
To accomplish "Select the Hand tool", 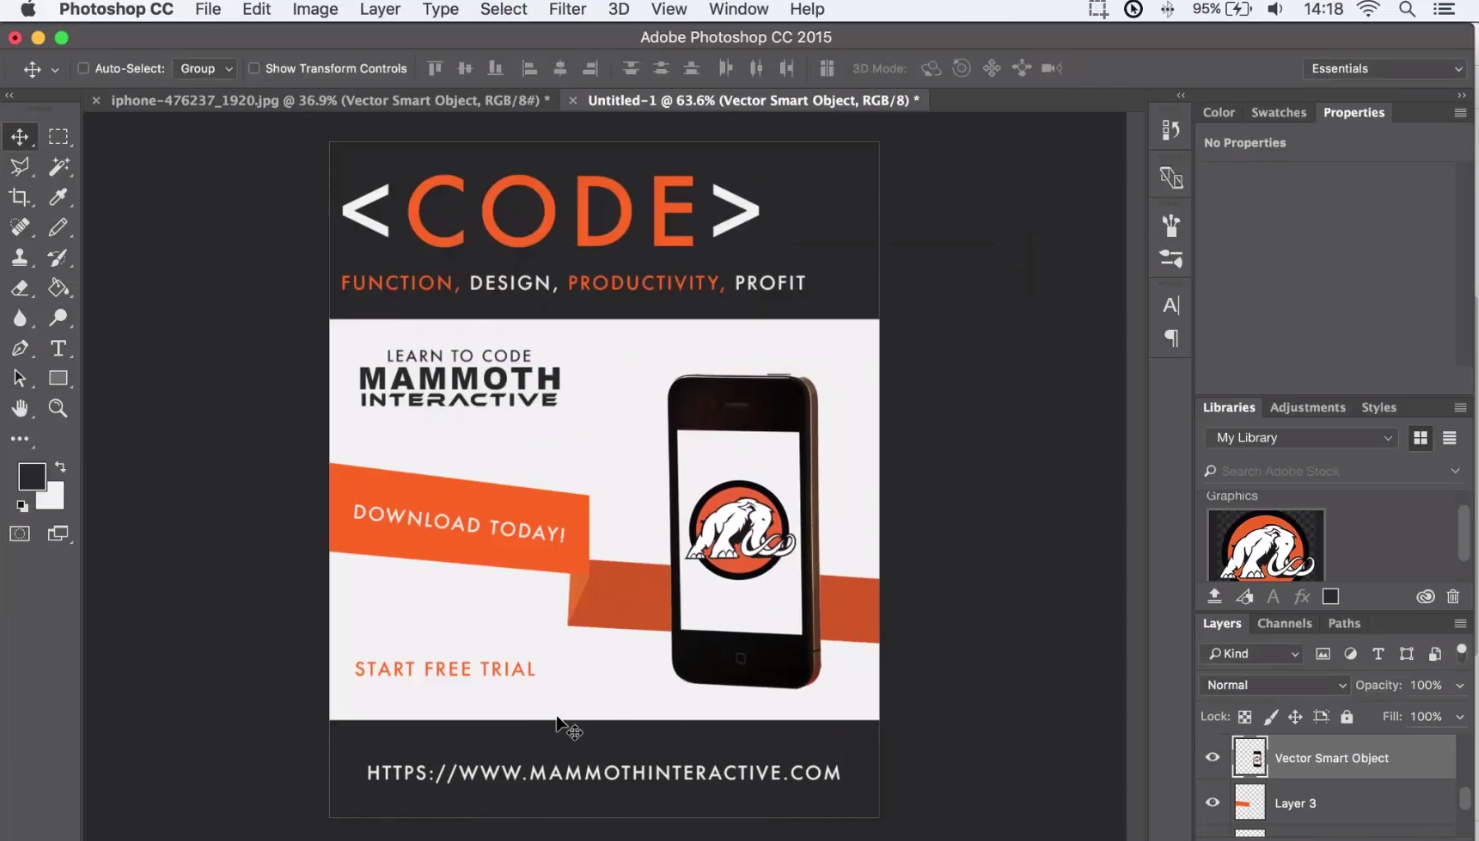I will [20, 408].
